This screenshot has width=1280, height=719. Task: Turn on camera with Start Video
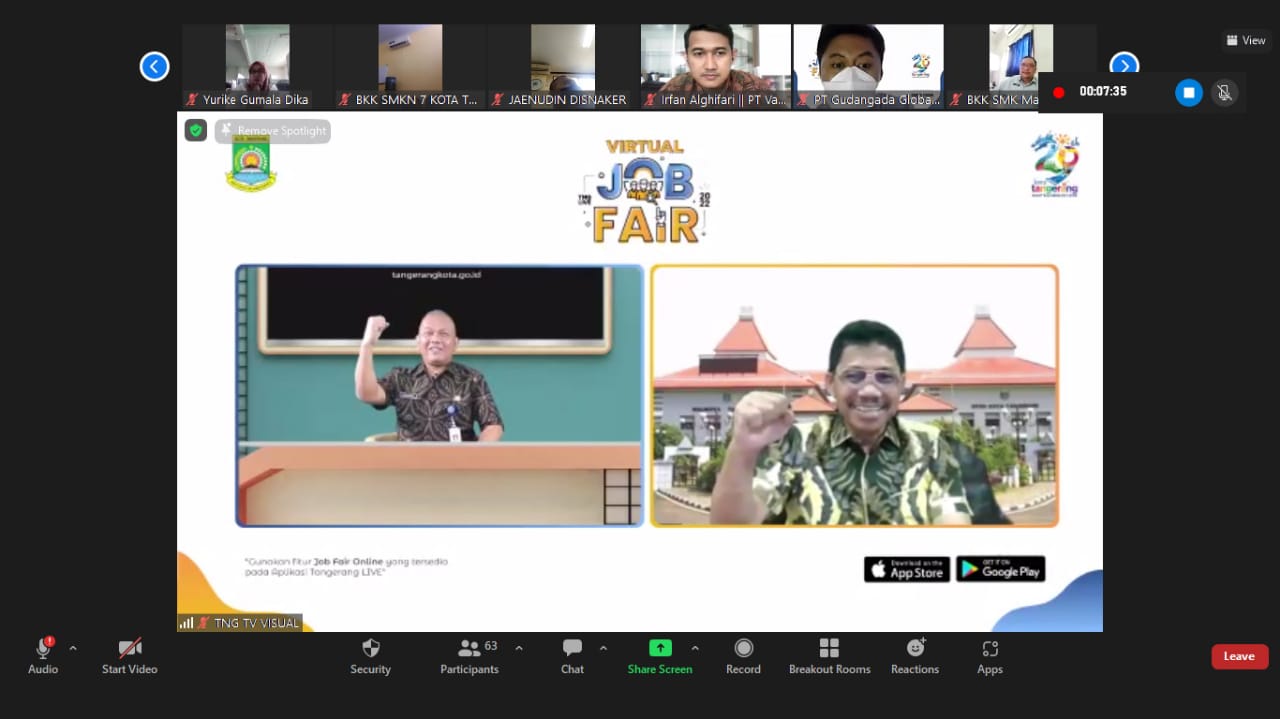point(129,656)
